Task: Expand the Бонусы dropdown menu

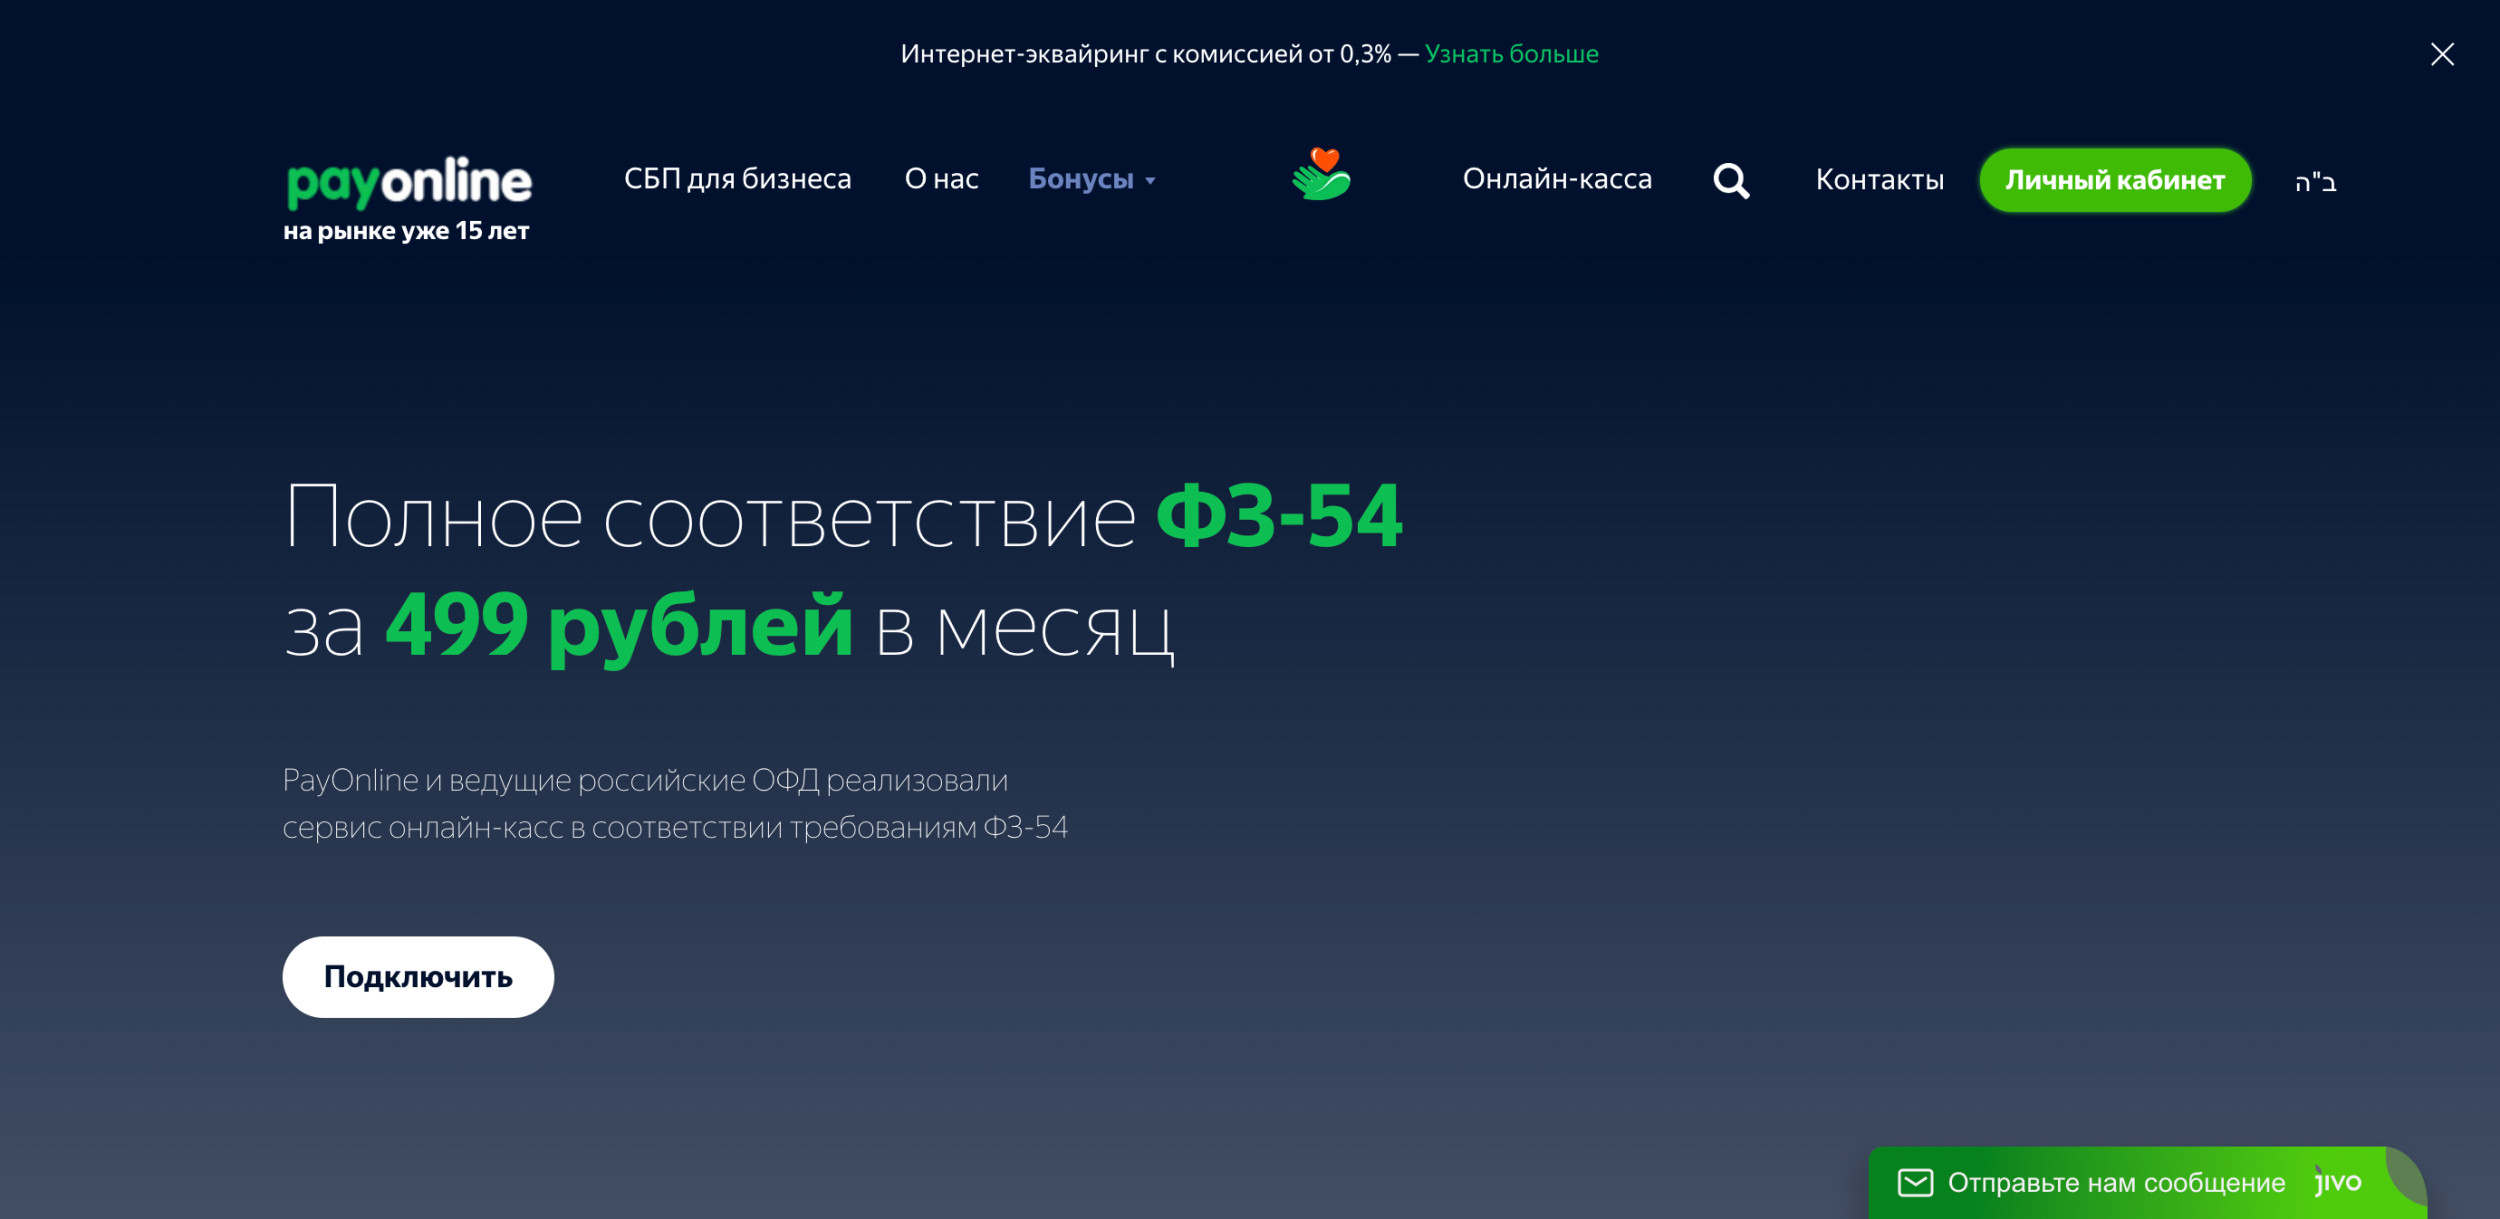Action: pyautogui.click(x=1081, y=179)
